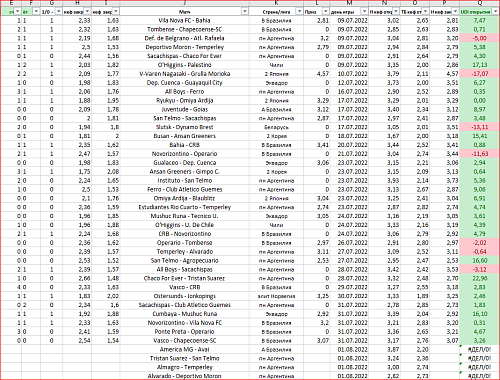
Task: Select the green cell showing 15,41
Action: coord(479,136)
